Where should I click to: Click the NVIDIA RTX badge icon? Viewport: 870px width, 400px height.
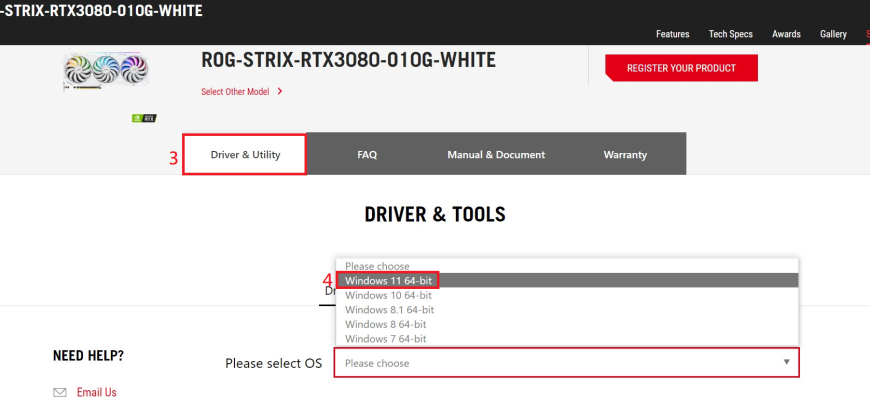(143, 118)
